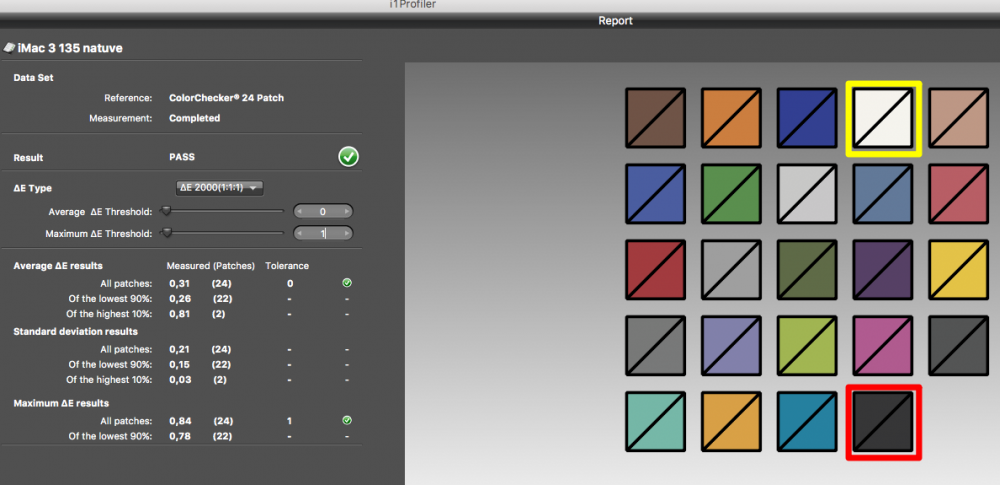Select the yellow patch in third row
The width and height of the screenshot is (1000, 485).
[959, 270]
